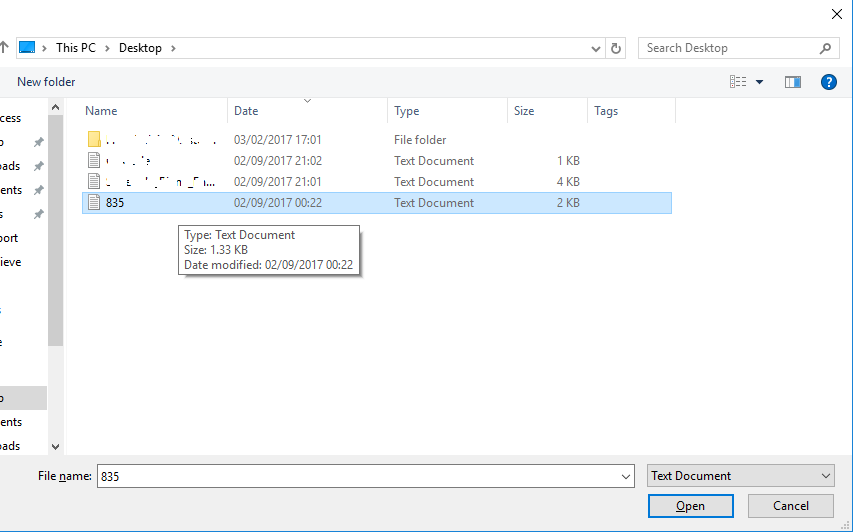Click the blue help question mark icon
Screen dimensions: 853x532
828,82
